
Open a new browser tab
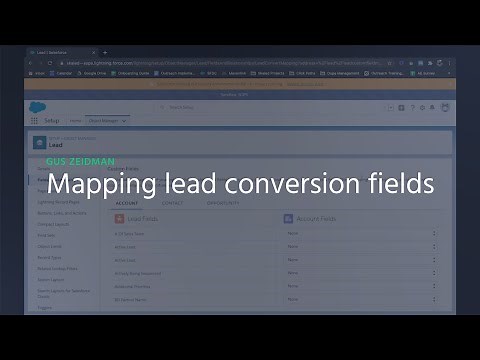coord(105,52)
